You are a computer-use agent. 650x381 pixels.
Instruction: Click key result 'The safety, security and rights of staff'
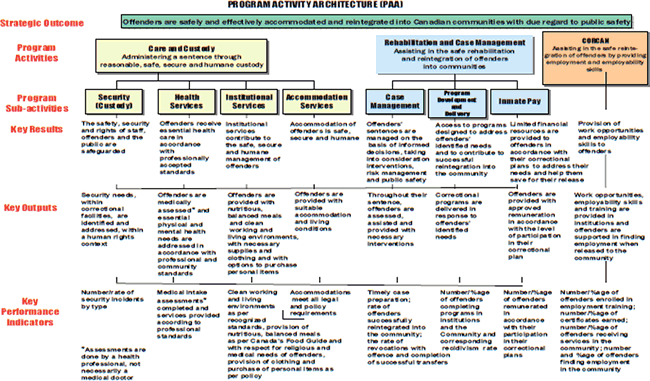pyautogui.click(x=115, y=137)
